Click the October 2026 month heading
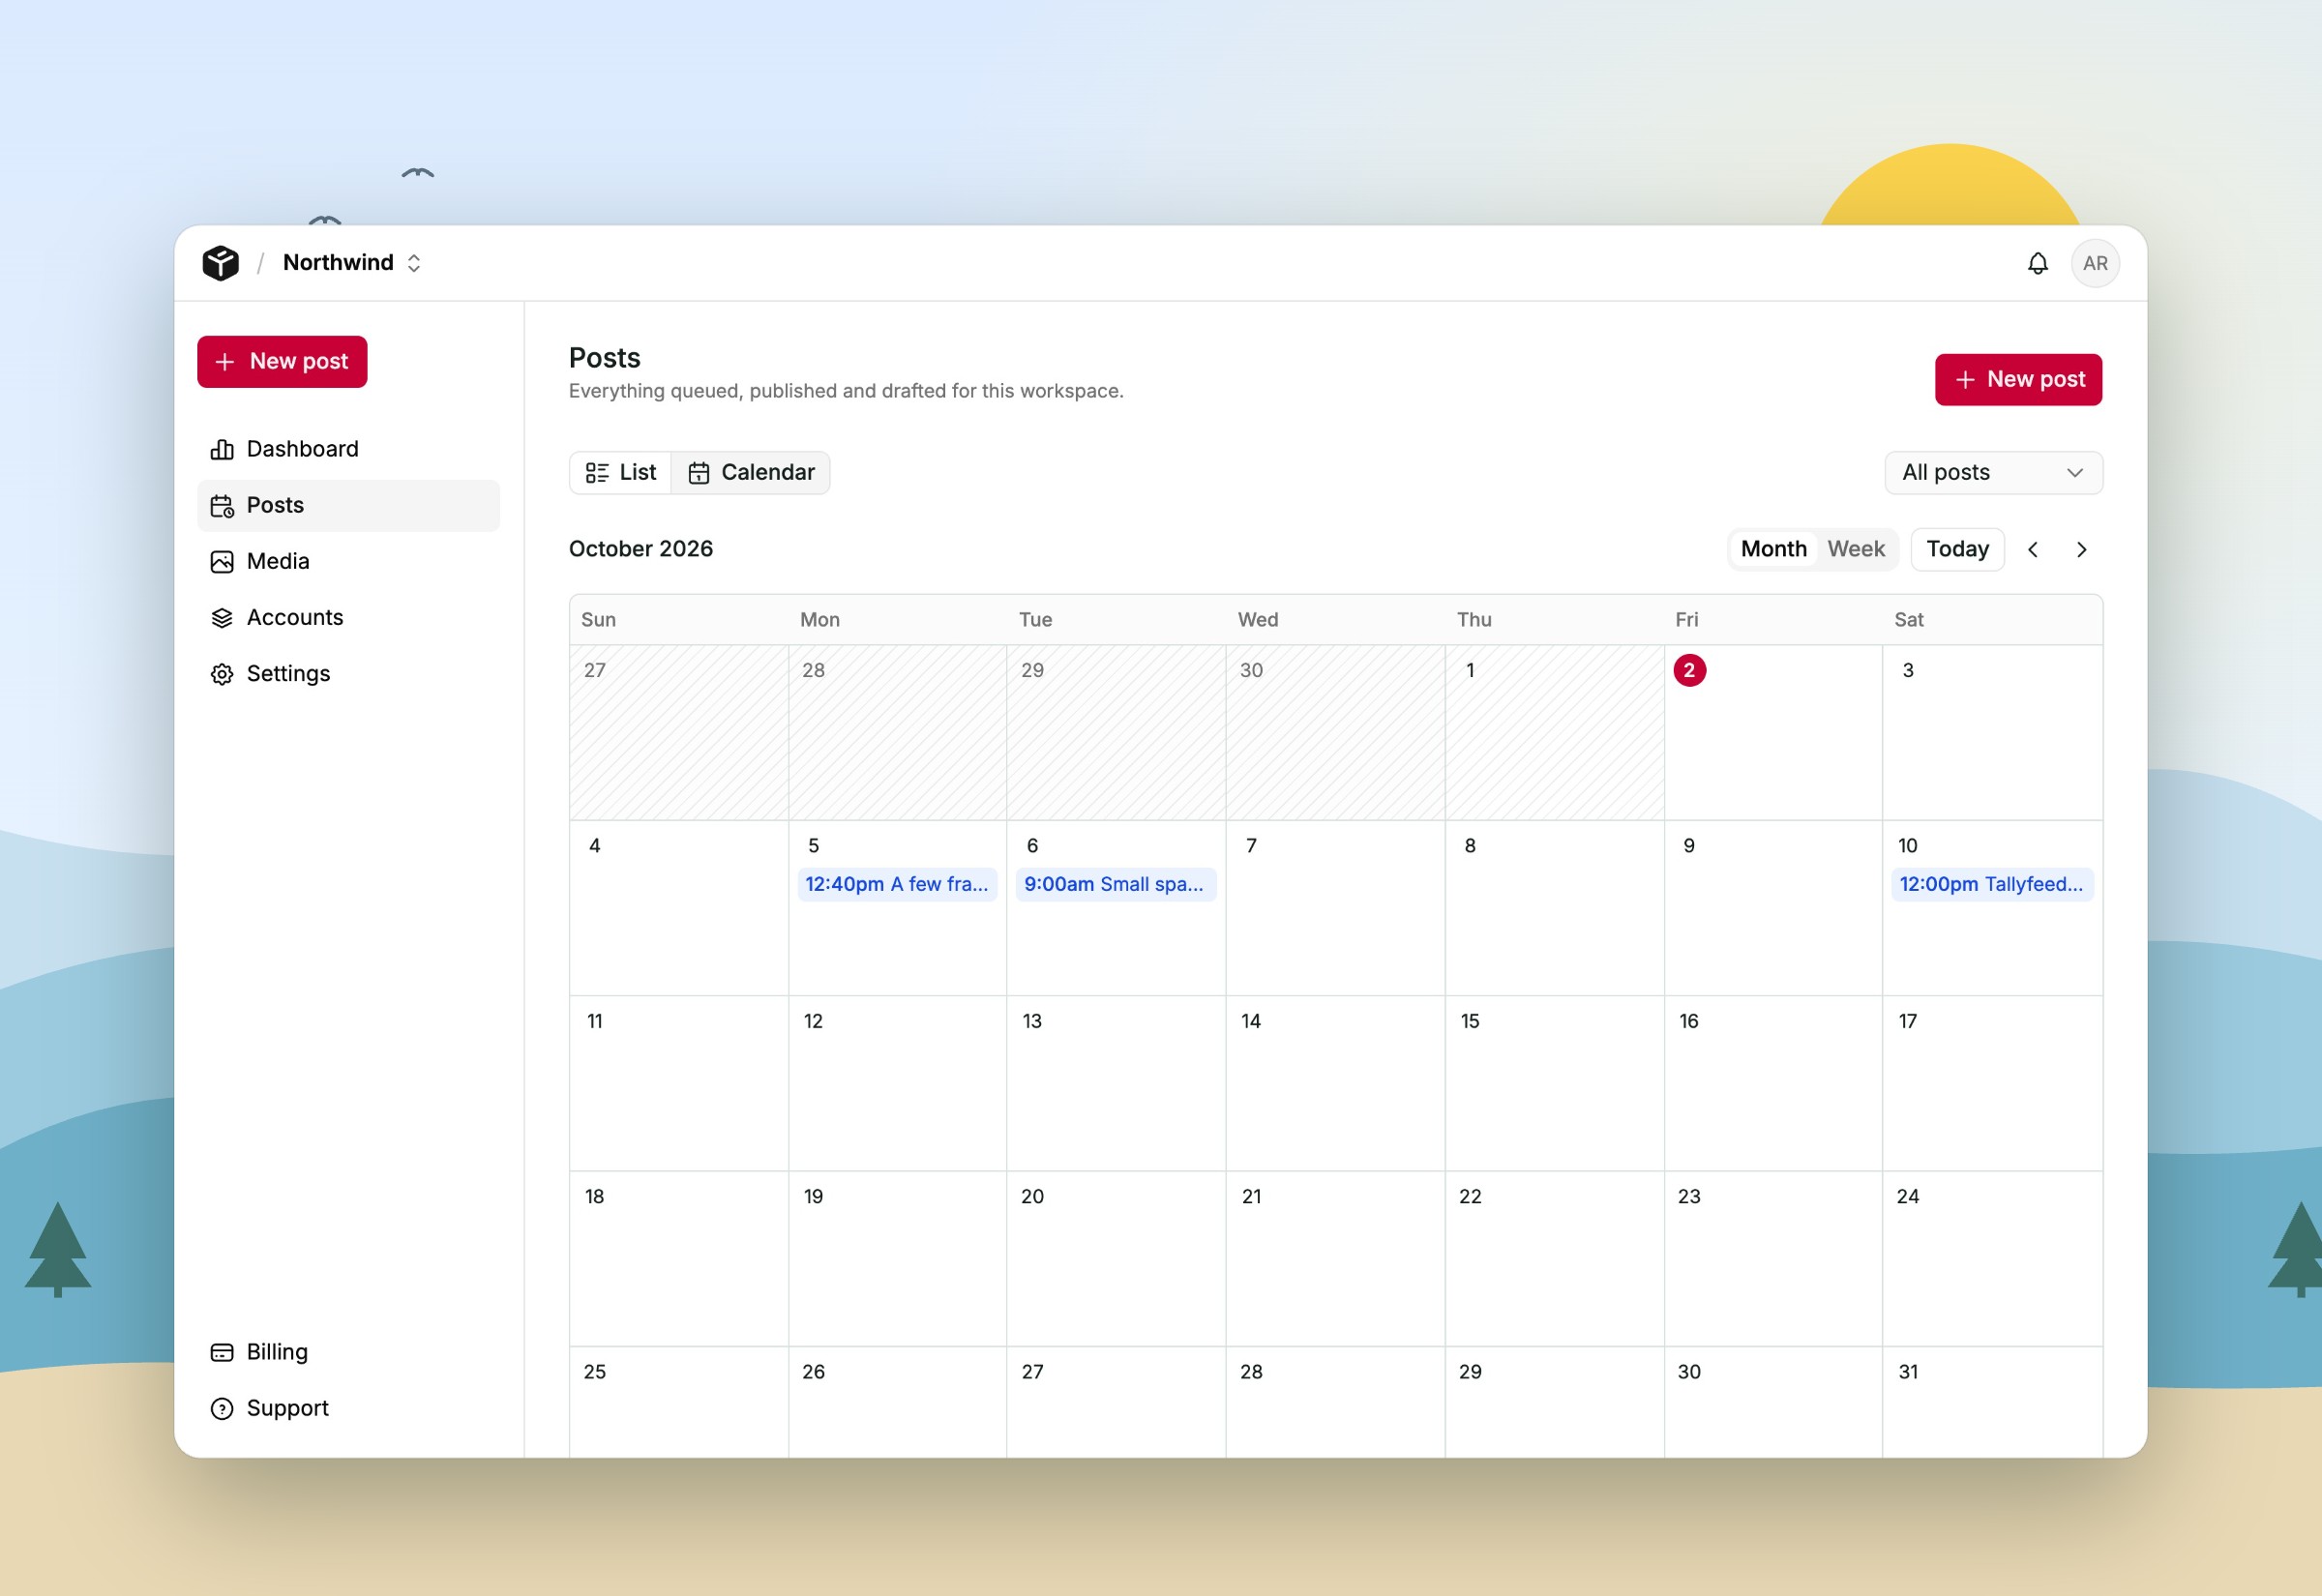This screenshot has height=1596, width=2322. [641, 549]
